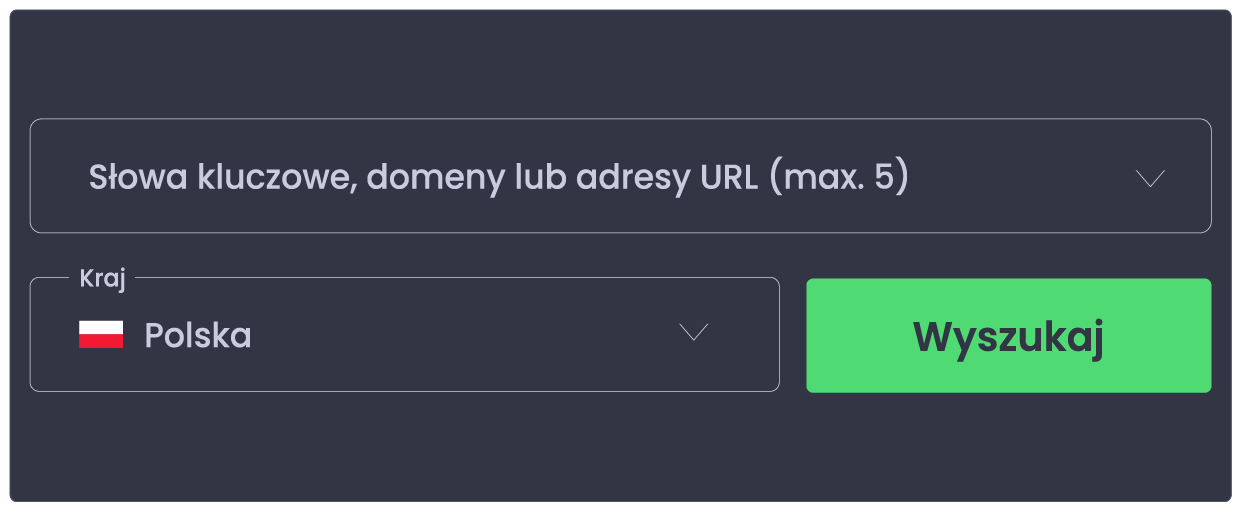Viewport: 1242px width, 512px height.
Task: Select the red and white flag
Action: [101, 334]
